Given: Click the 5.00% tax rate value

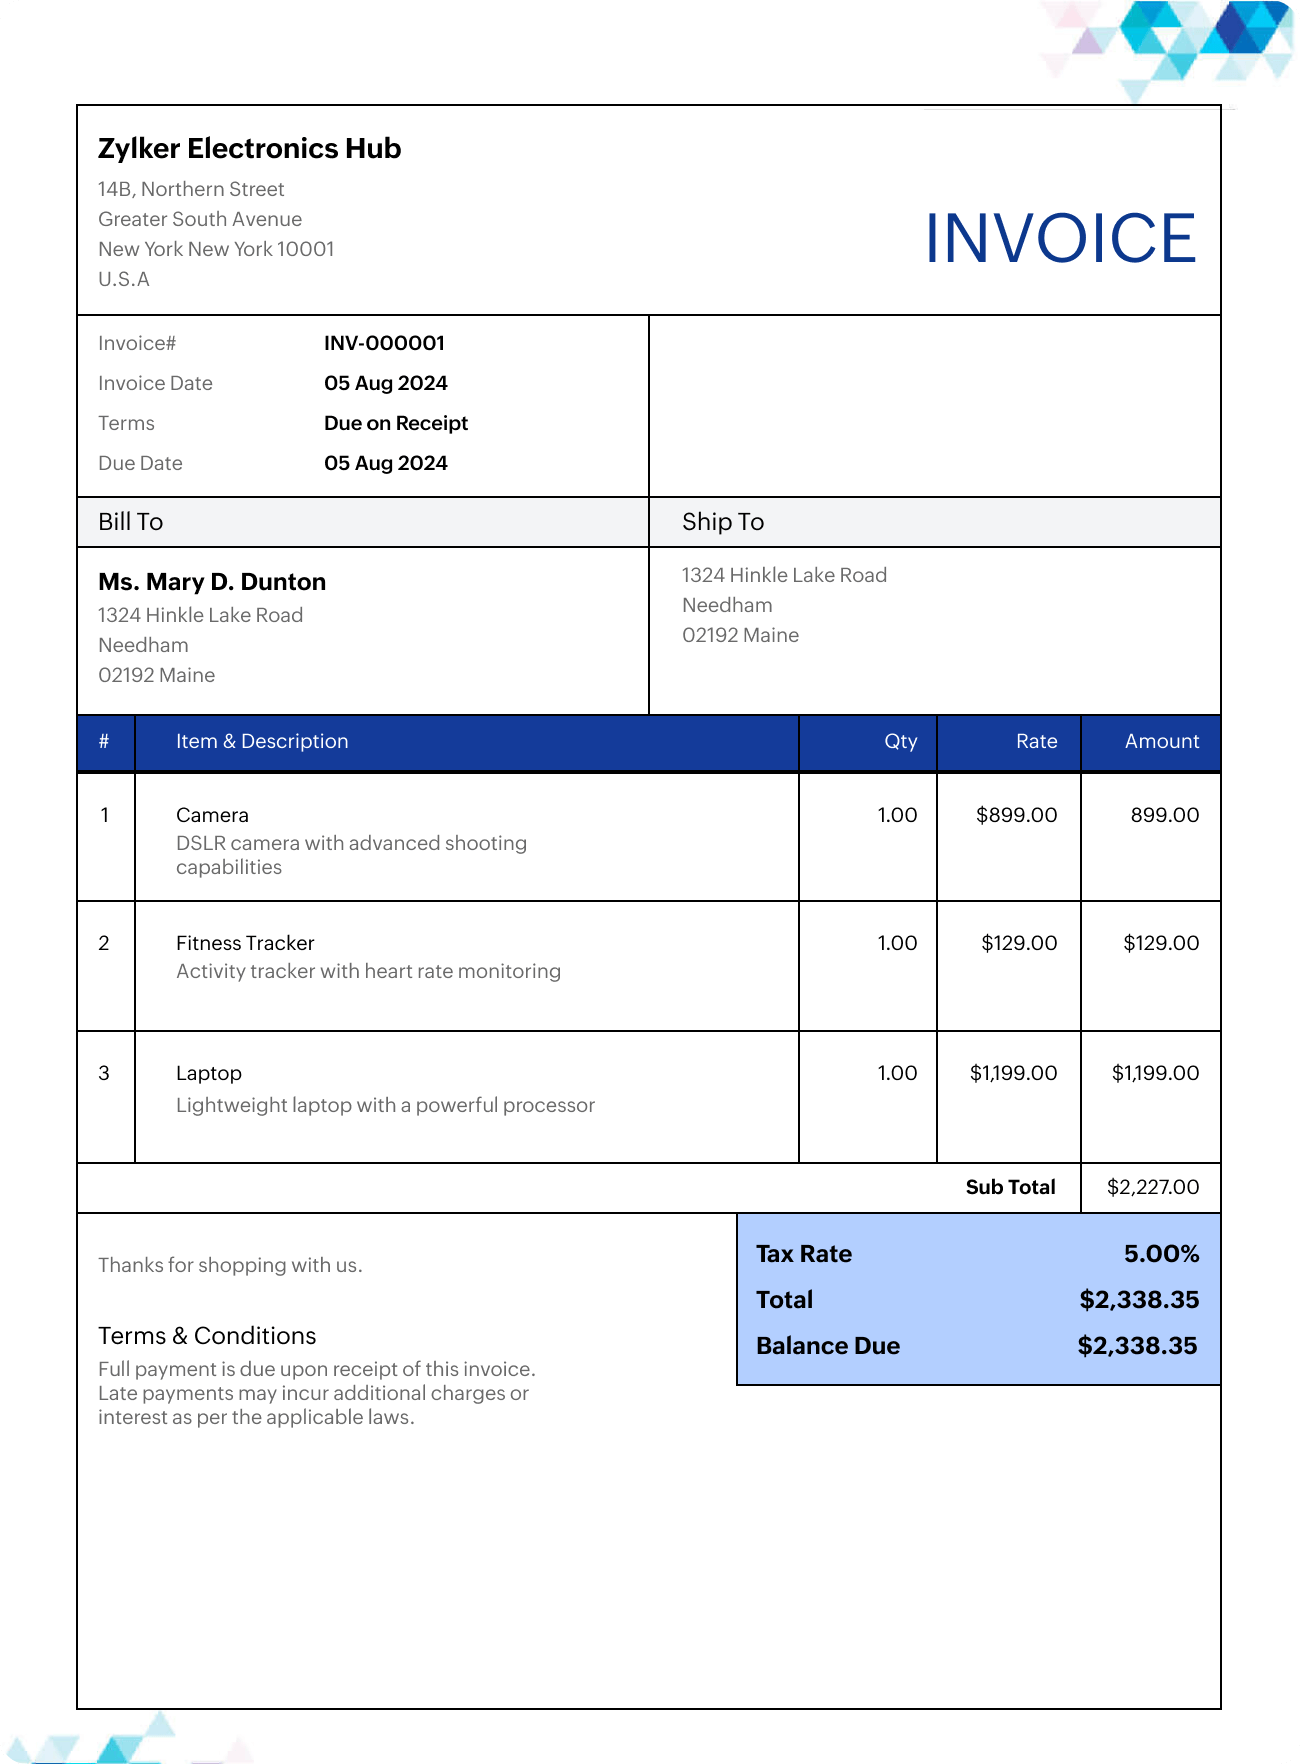Looking at the screenshot, I should click(x=1161, y=1254).
